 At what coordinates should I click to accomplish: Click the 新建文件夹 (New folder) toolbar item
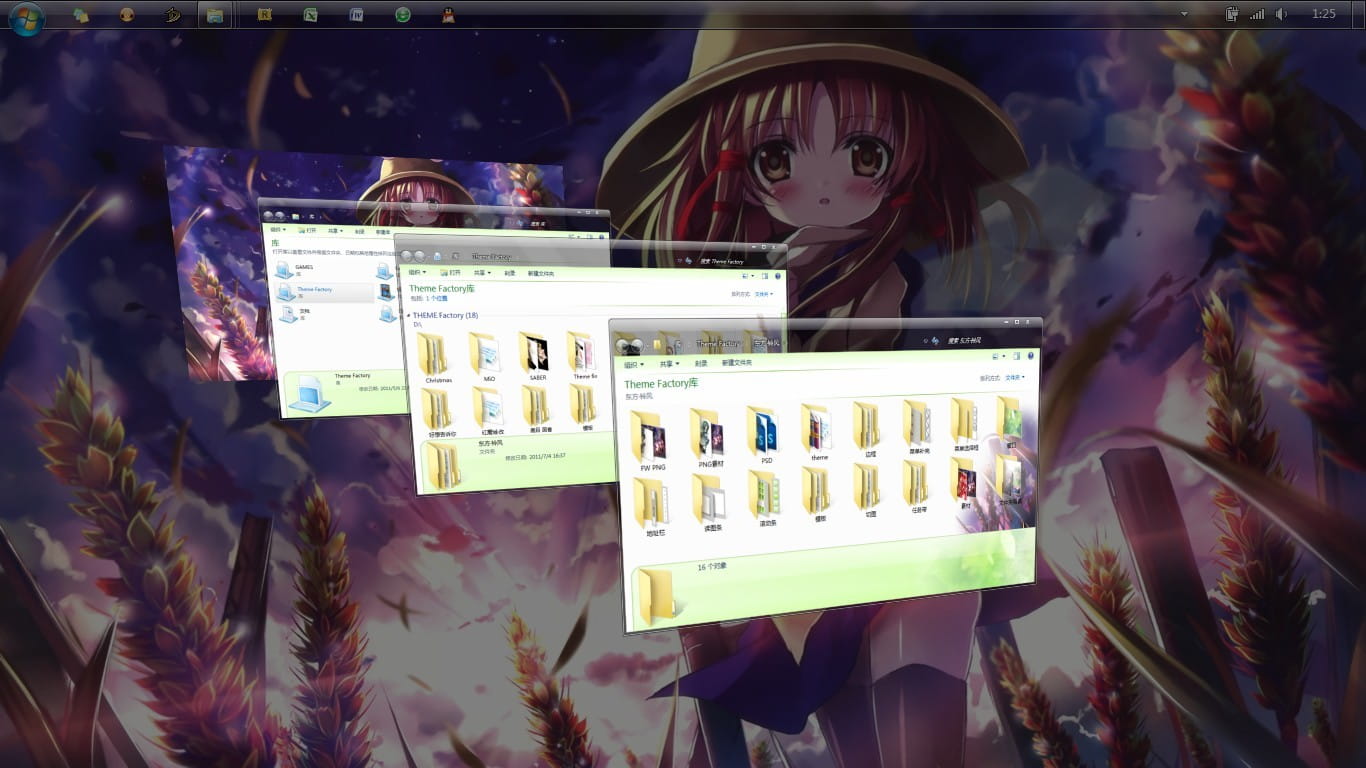pyautogui.click(x=735, y=363)
